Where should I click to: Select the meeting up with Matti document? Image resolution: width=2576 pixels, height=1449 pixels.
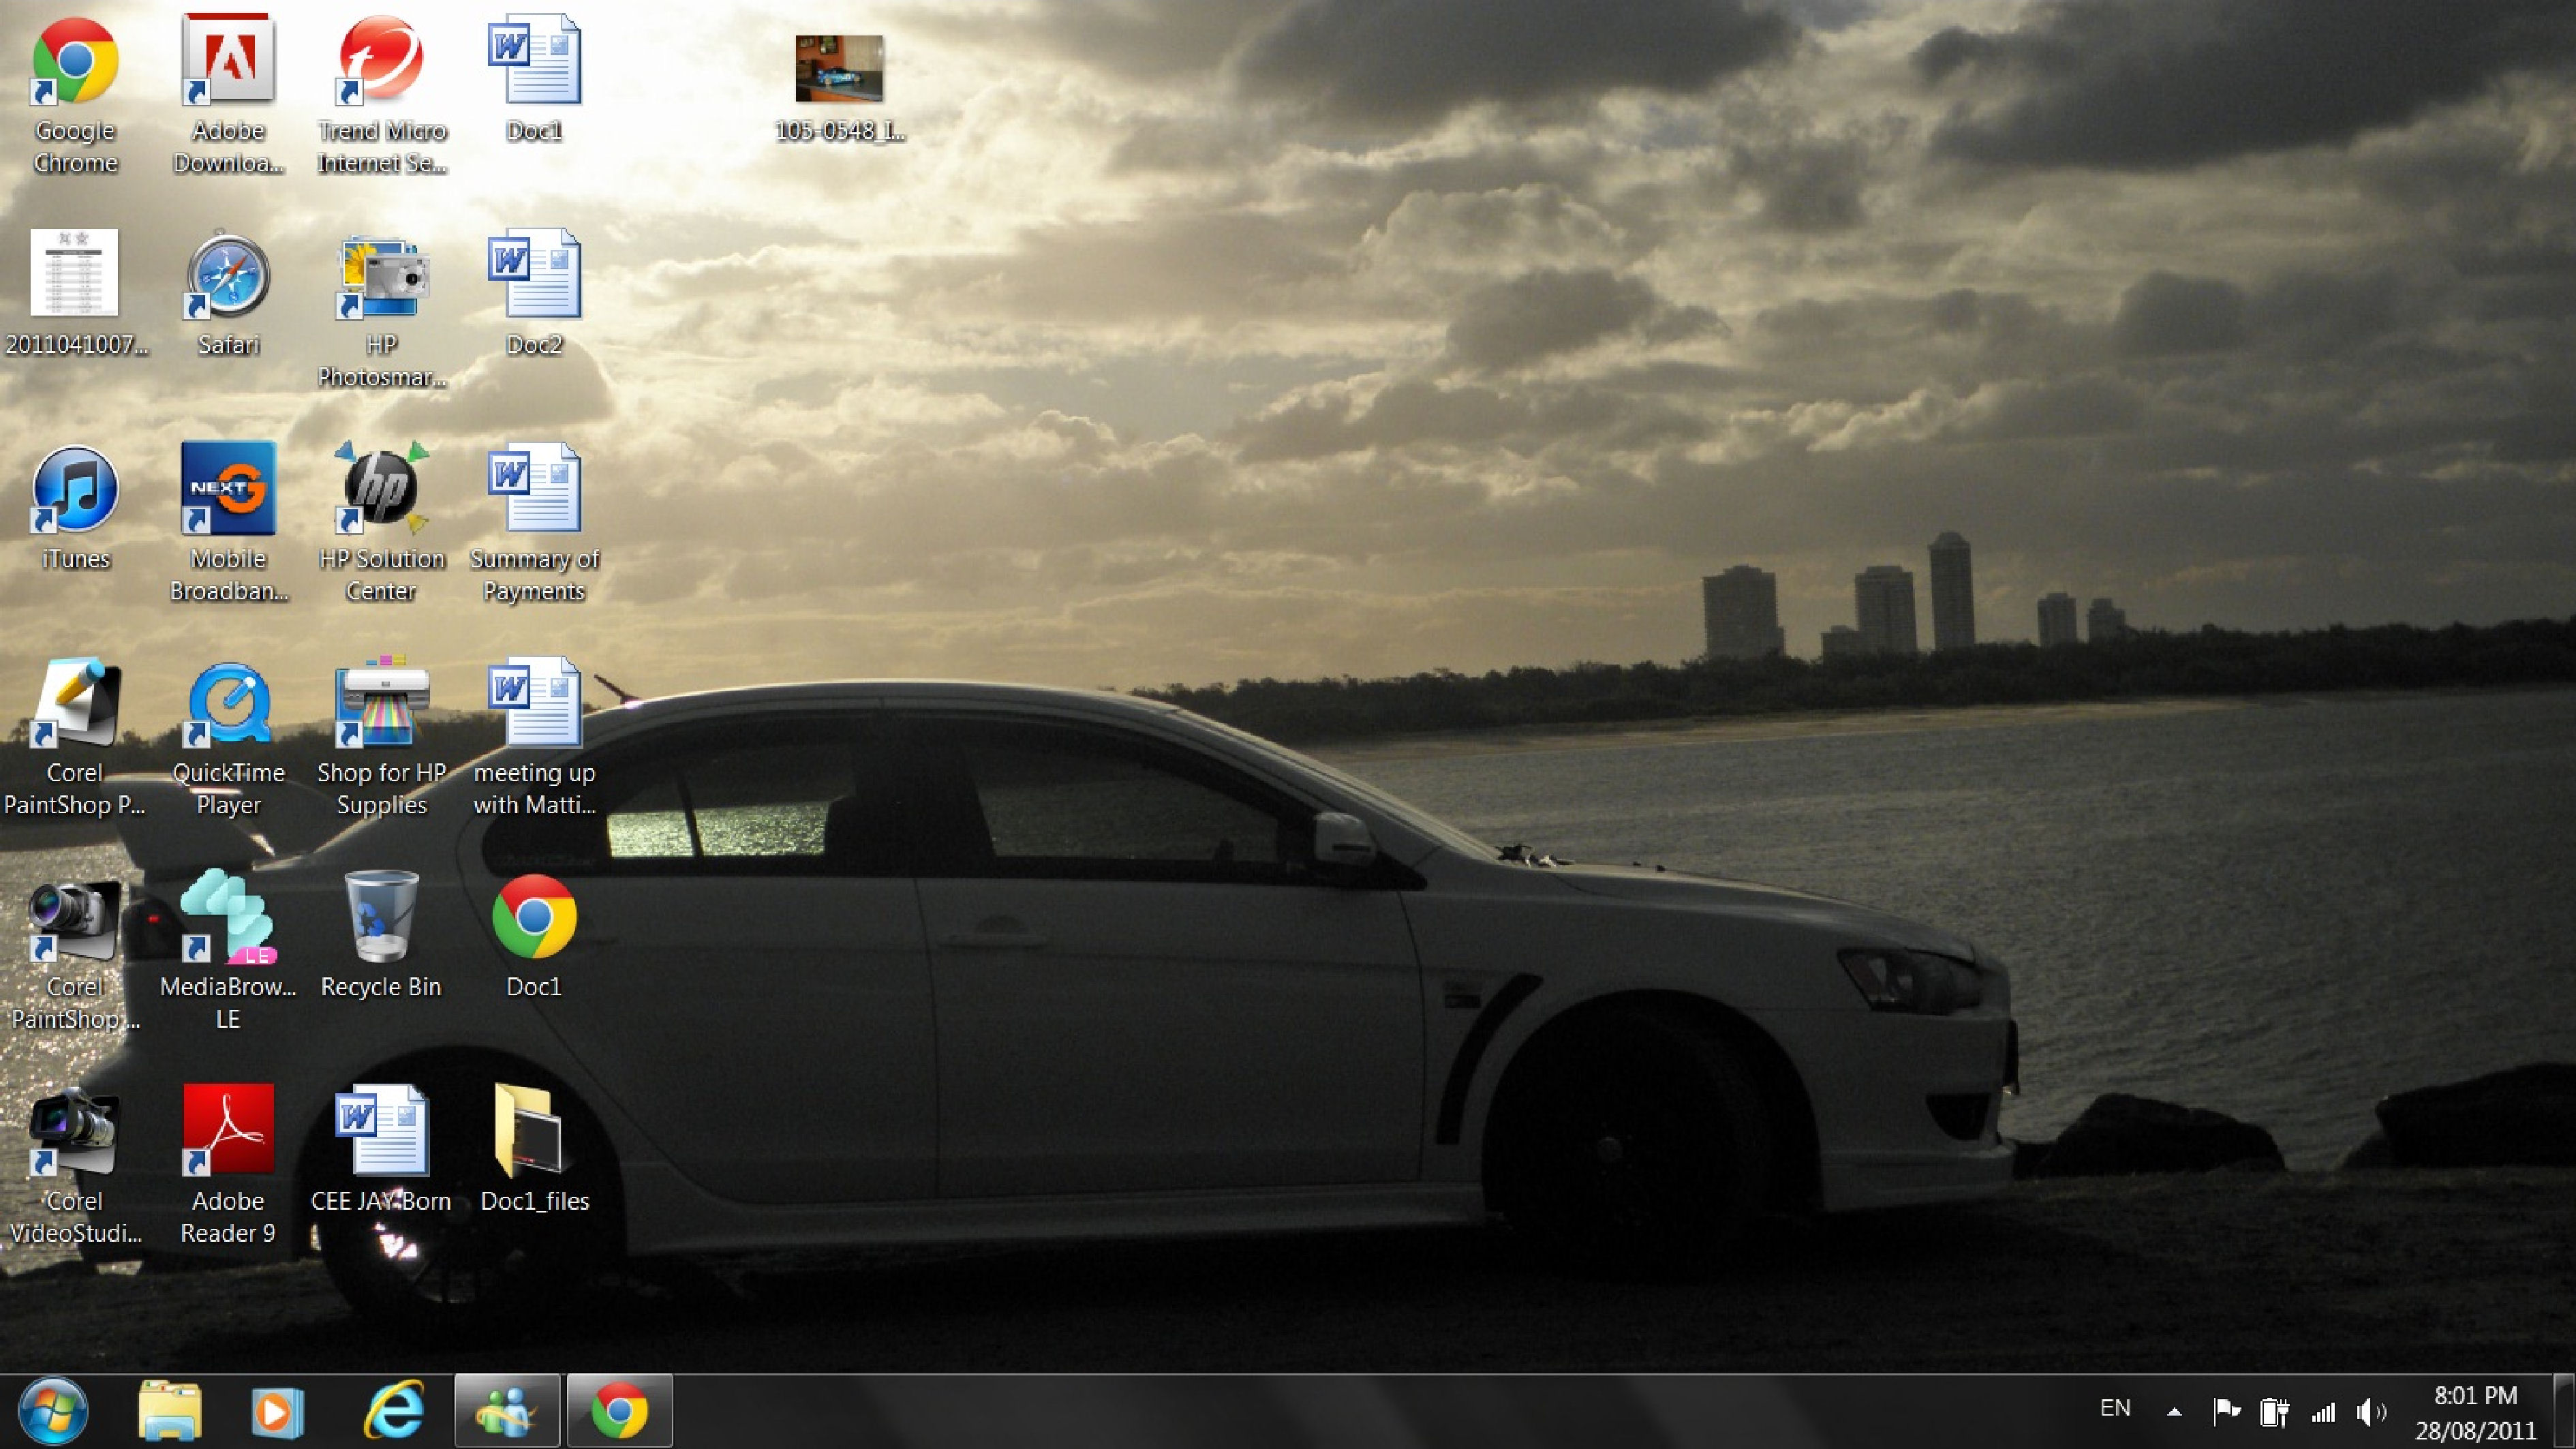534,737
